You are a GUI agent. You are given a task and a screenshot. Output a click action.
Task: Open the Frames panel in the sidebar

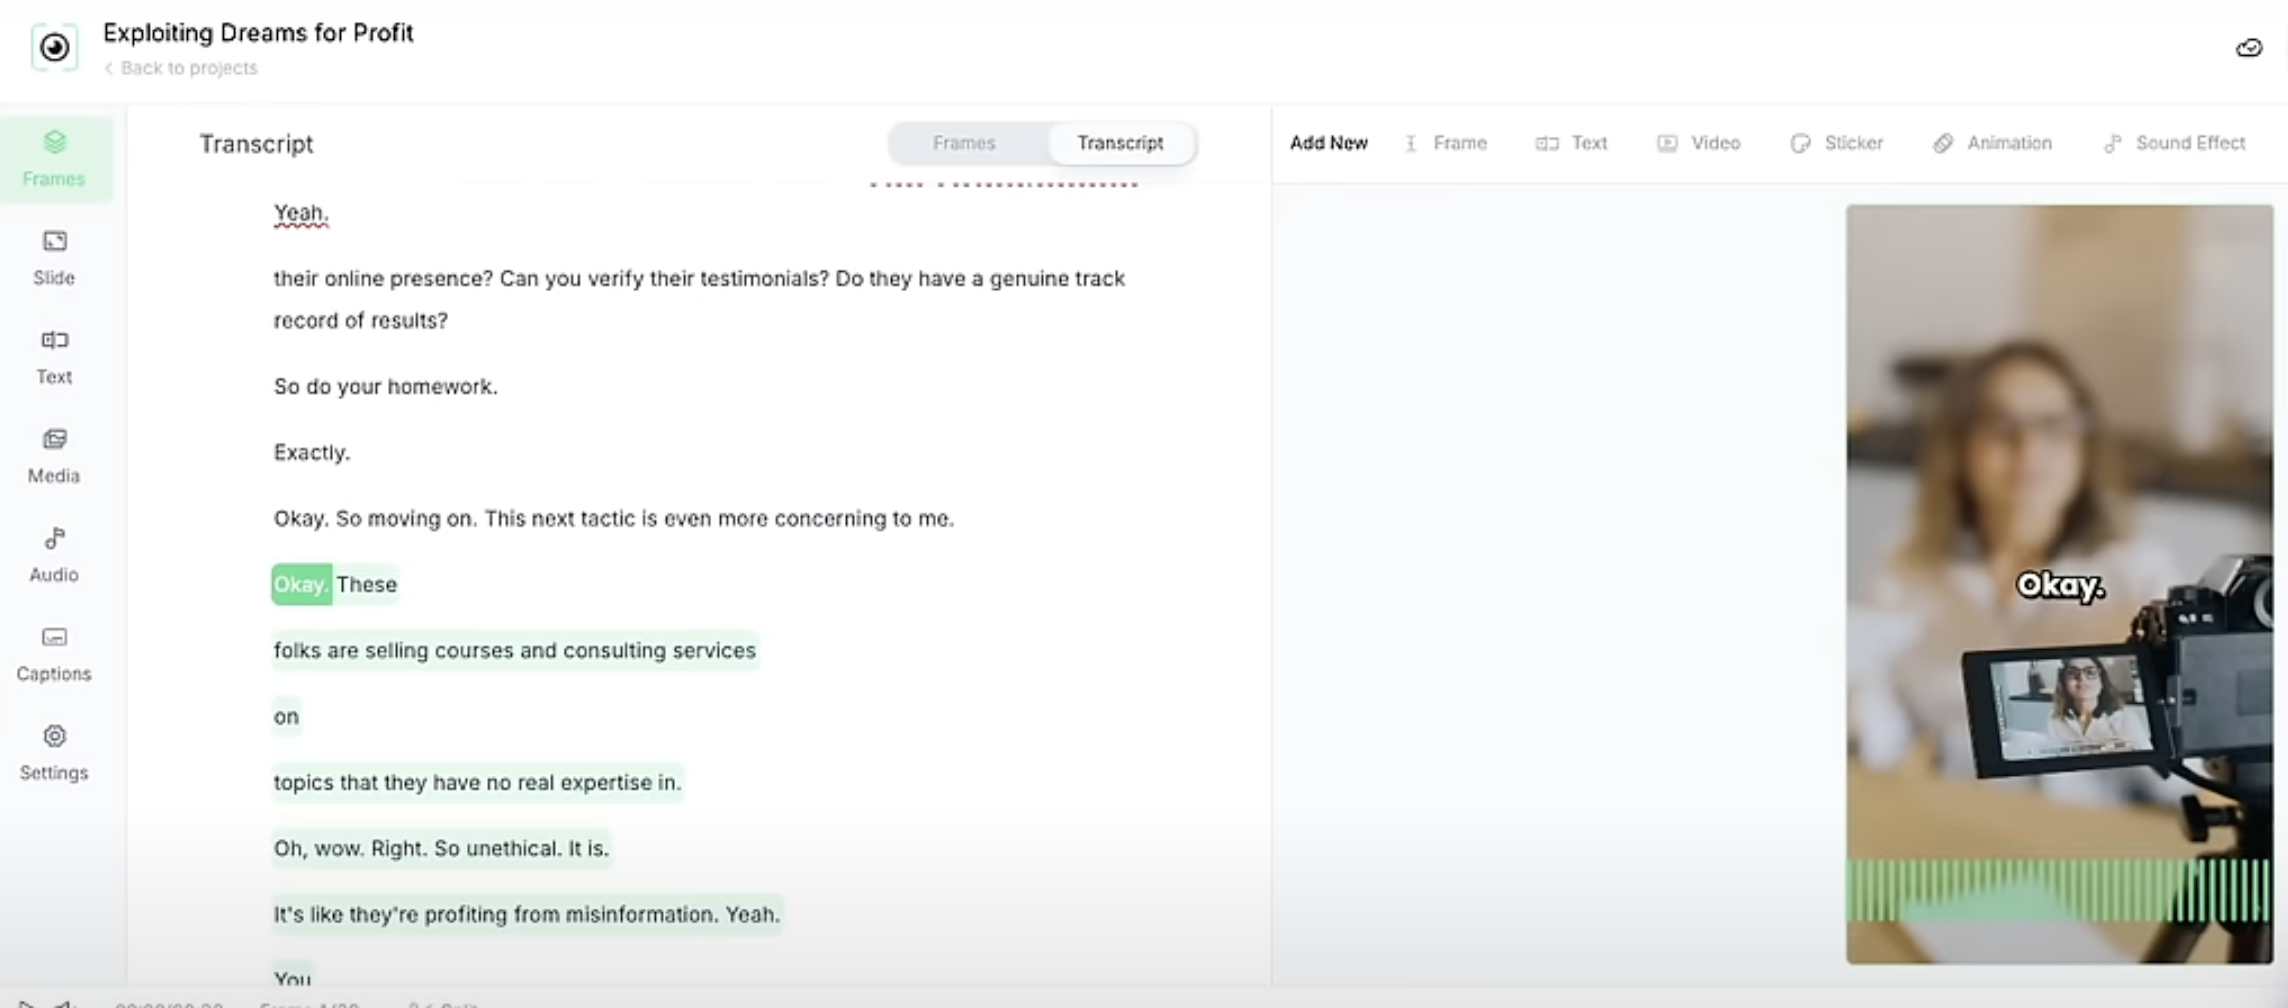pyautogui.click(x=53, y=158)
